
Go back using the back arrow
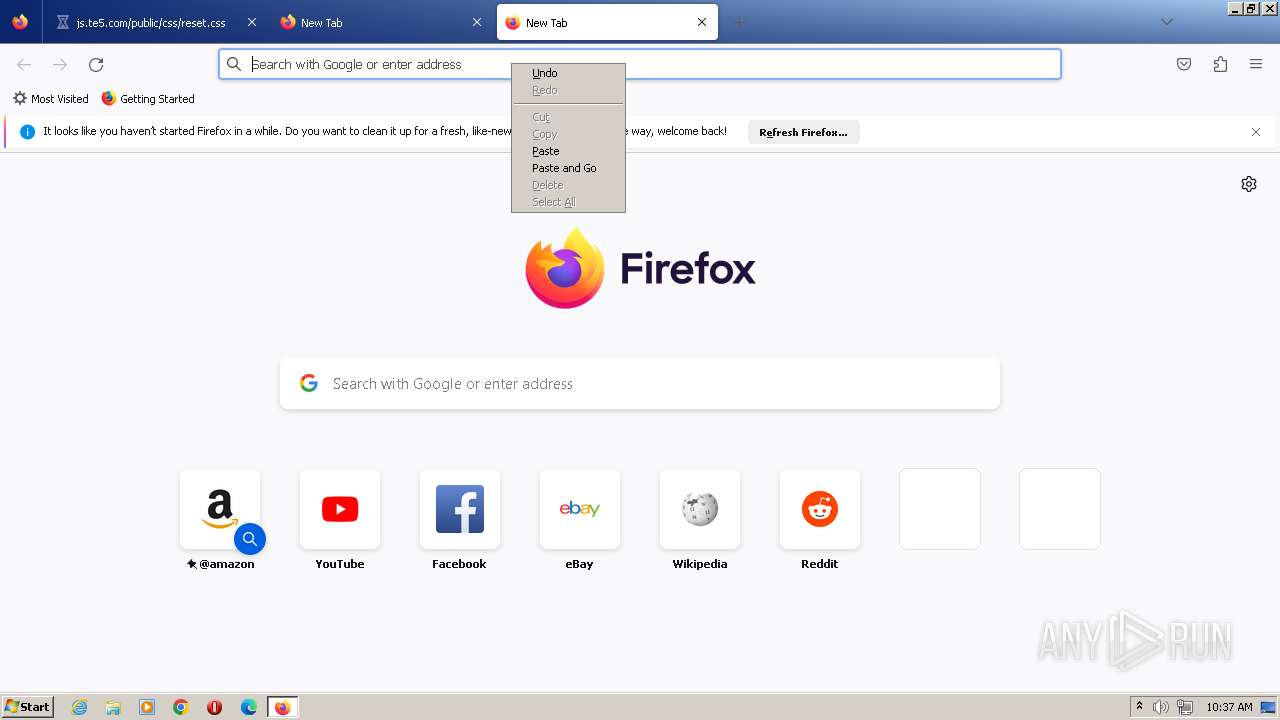[x=24, y=64]
